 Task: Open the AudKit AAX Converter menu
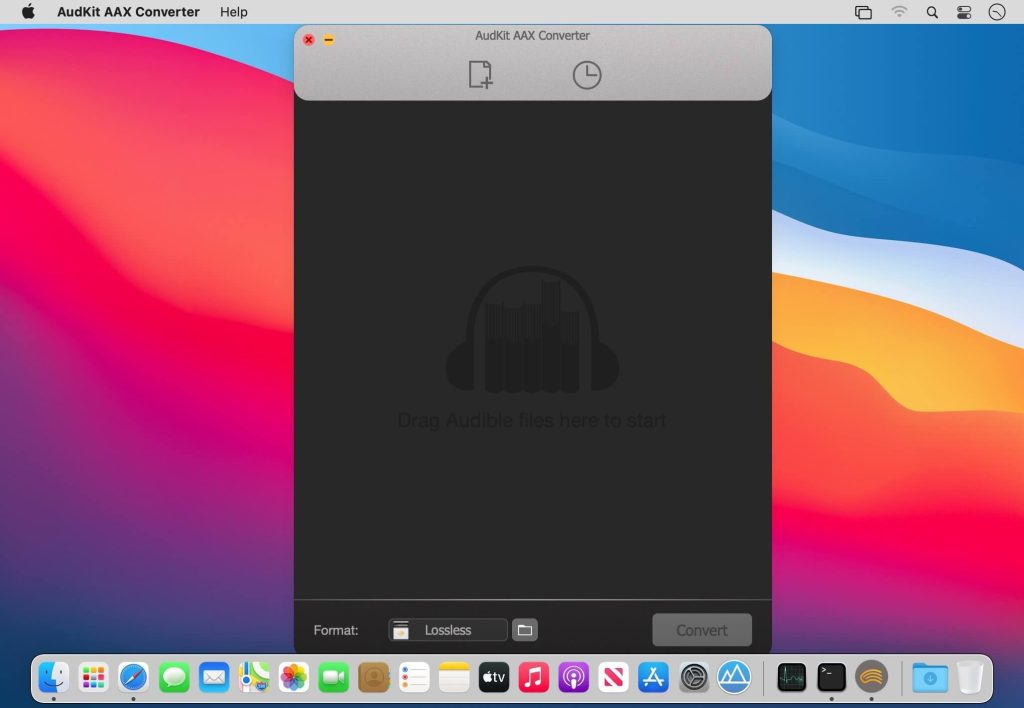click(128, 12)
